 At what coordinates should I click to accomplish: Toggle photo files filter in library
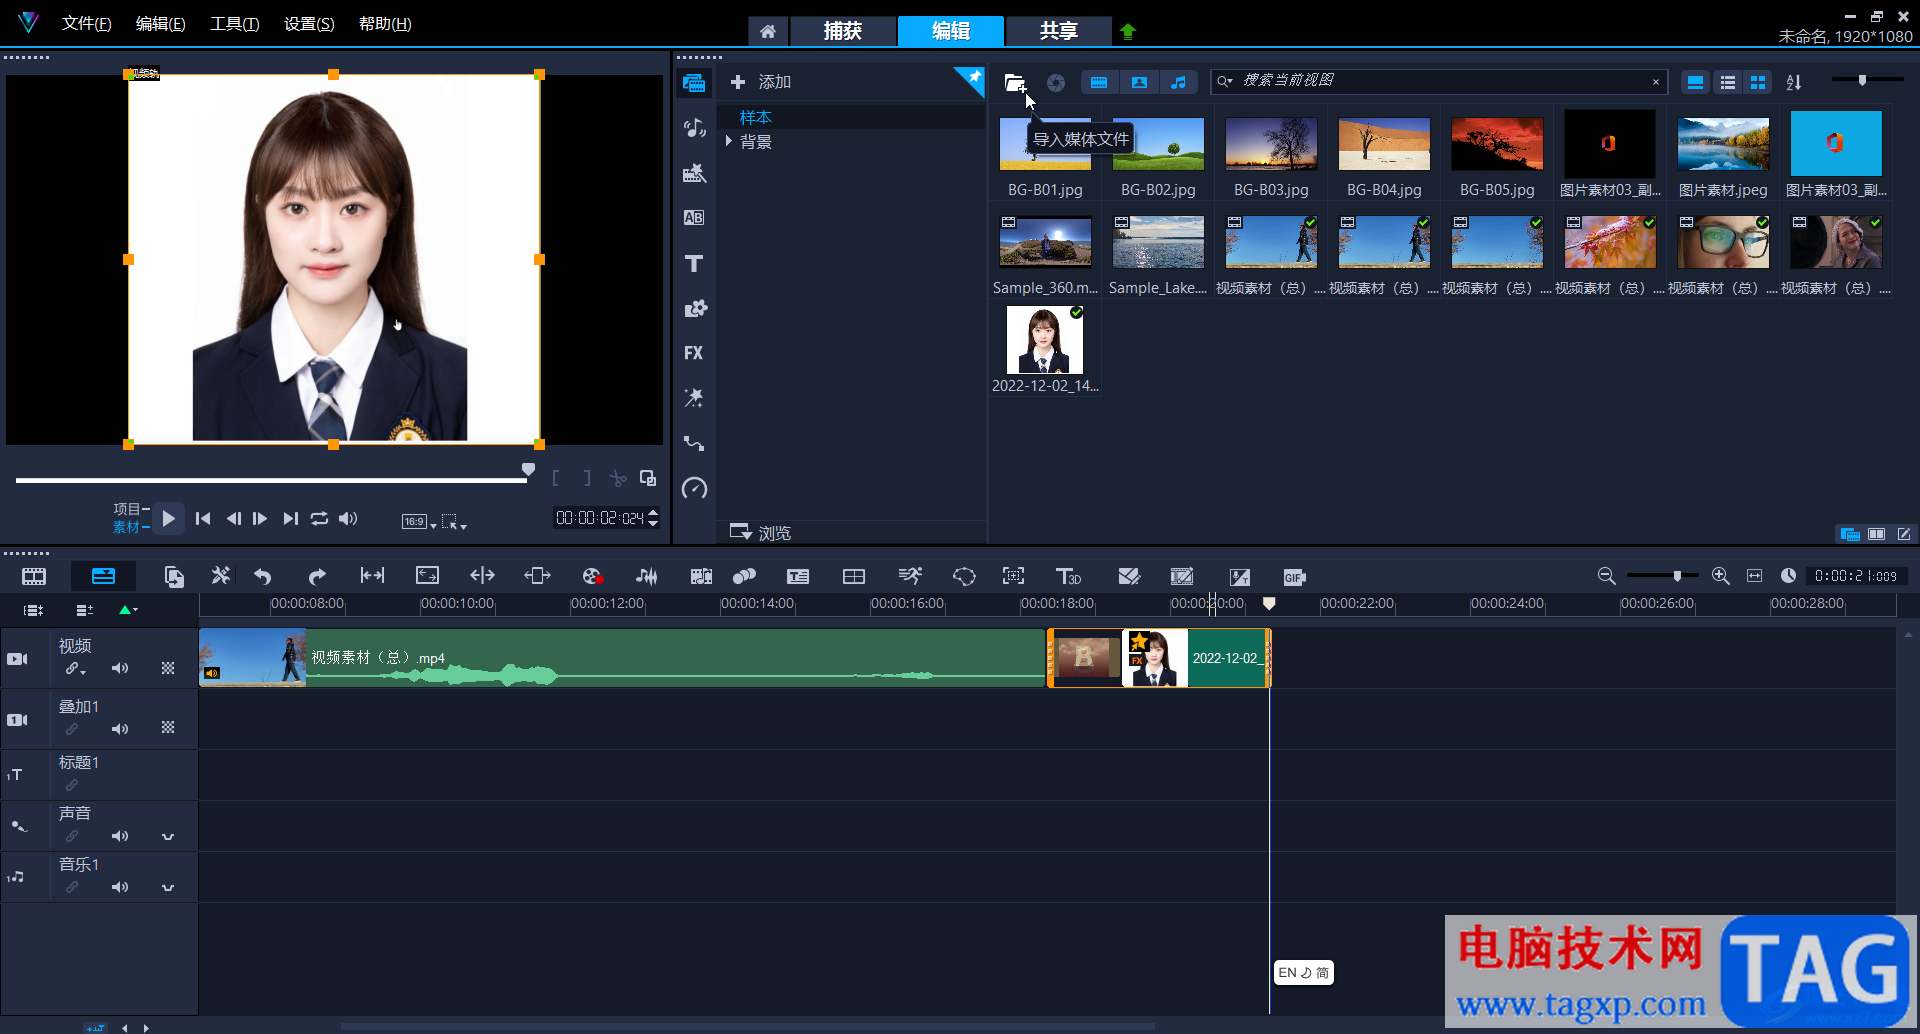[1139, 82]
